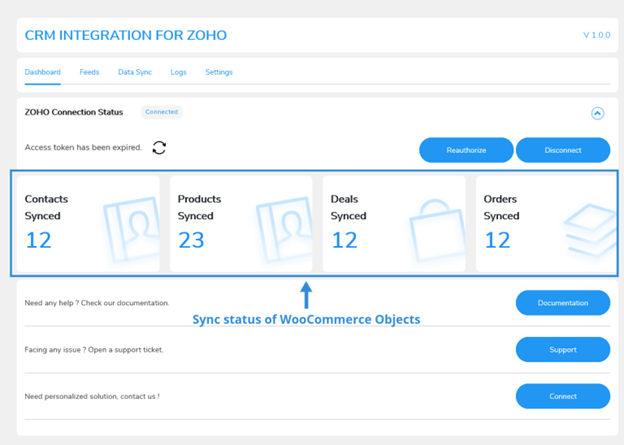This screenshot has height=445, width=624.
Task: Click the Contacts synced count 12
Action: pos(38,240)
